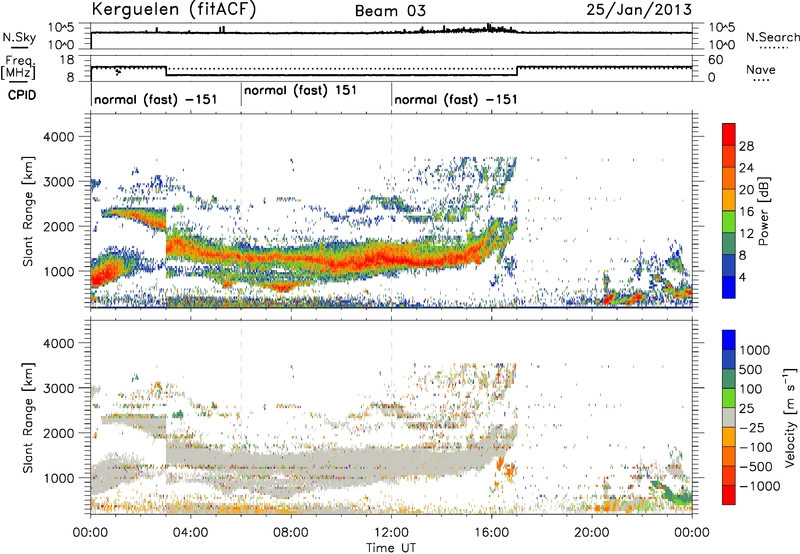This screenshot has width=800, height=554.
Task: Click the frequency step-up at 17:00 in the frequency panel
Action: pos(517,71)
